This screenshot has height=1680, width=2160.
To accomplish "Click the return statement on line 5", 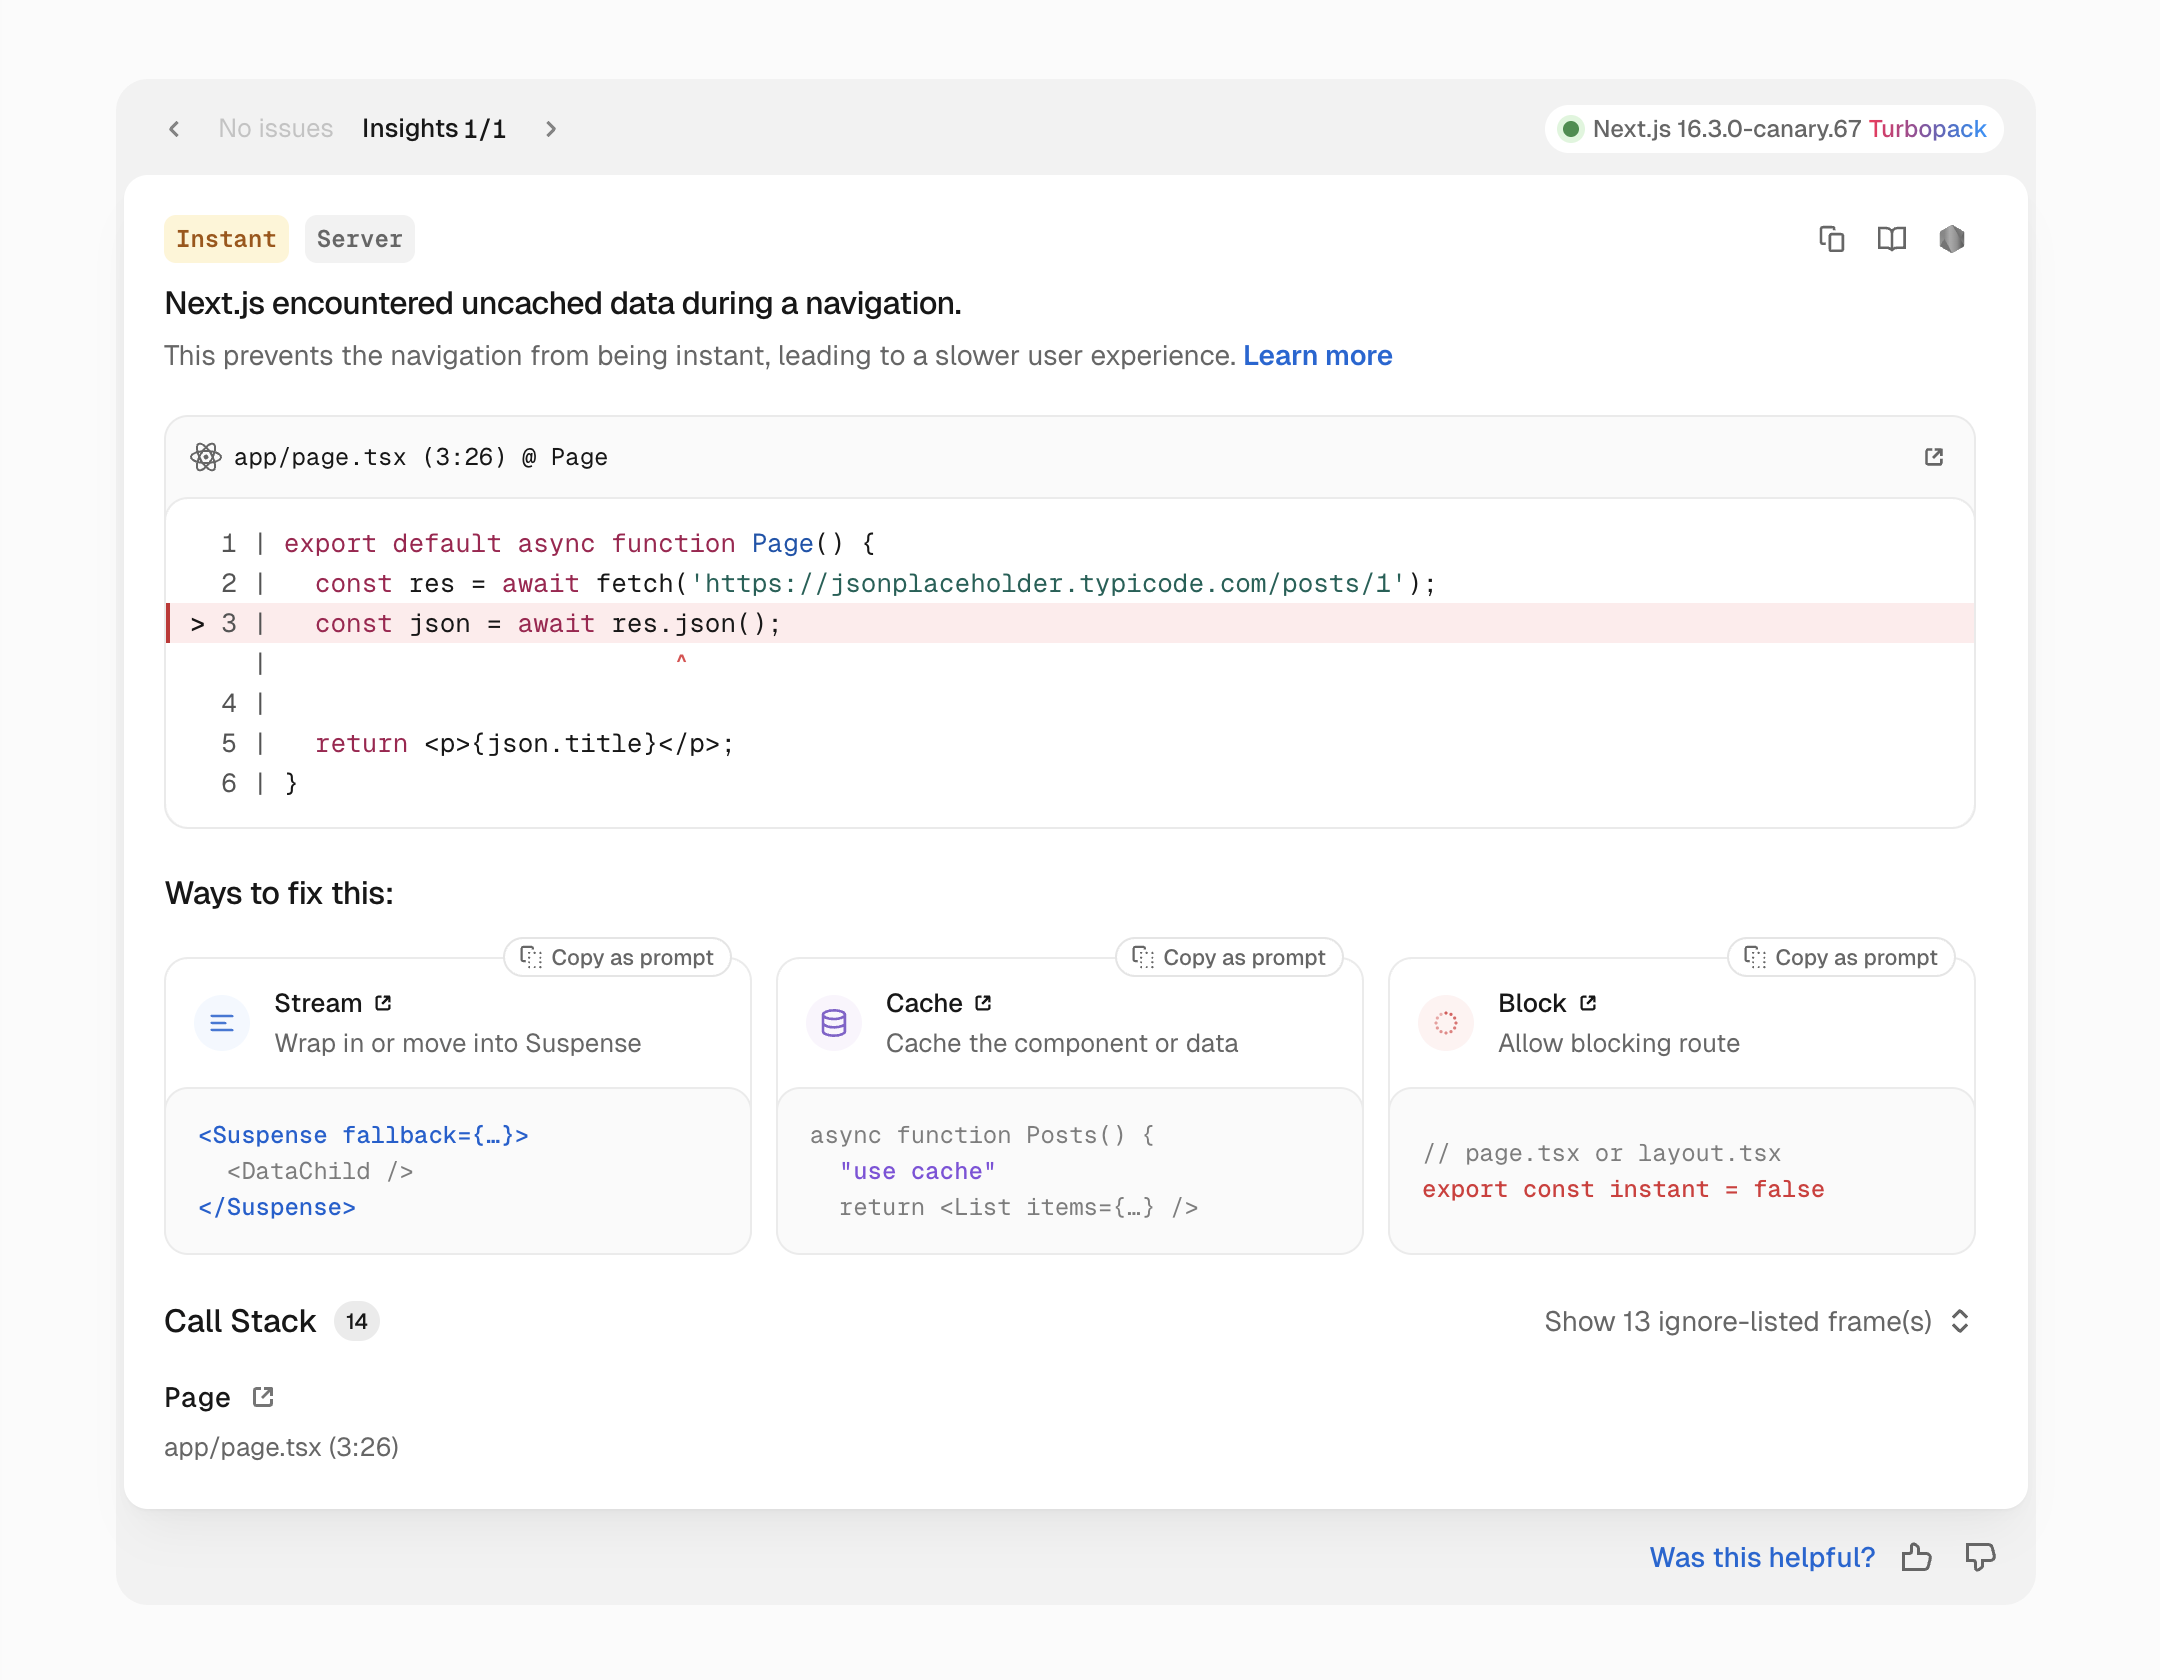I will [524, 743].
